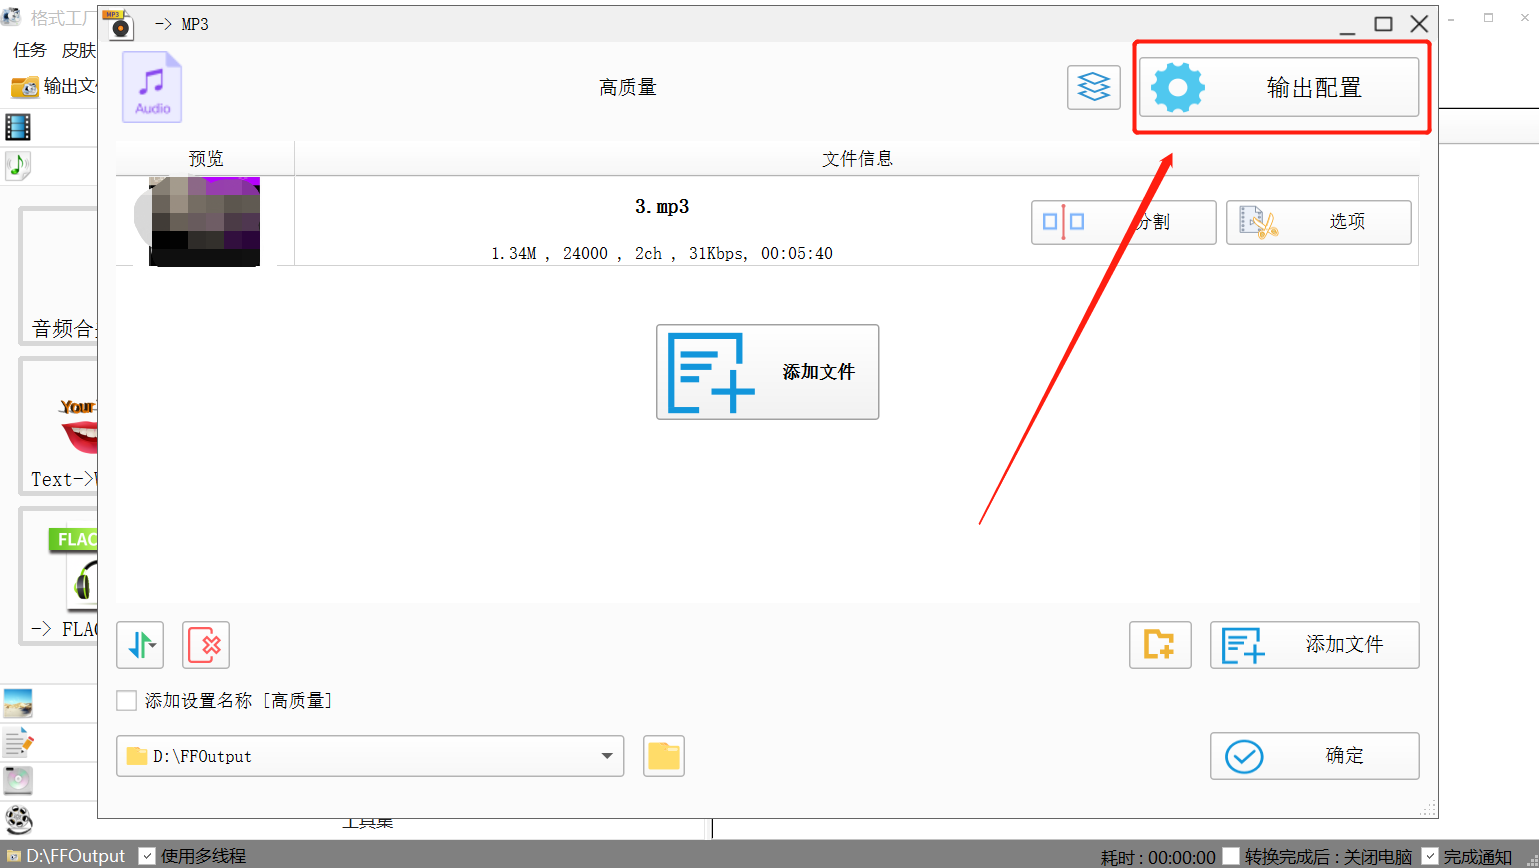Viewport: 1539px width, 868px height.
Task: Select the audio music note category
Action: click(x=18, y=165)
